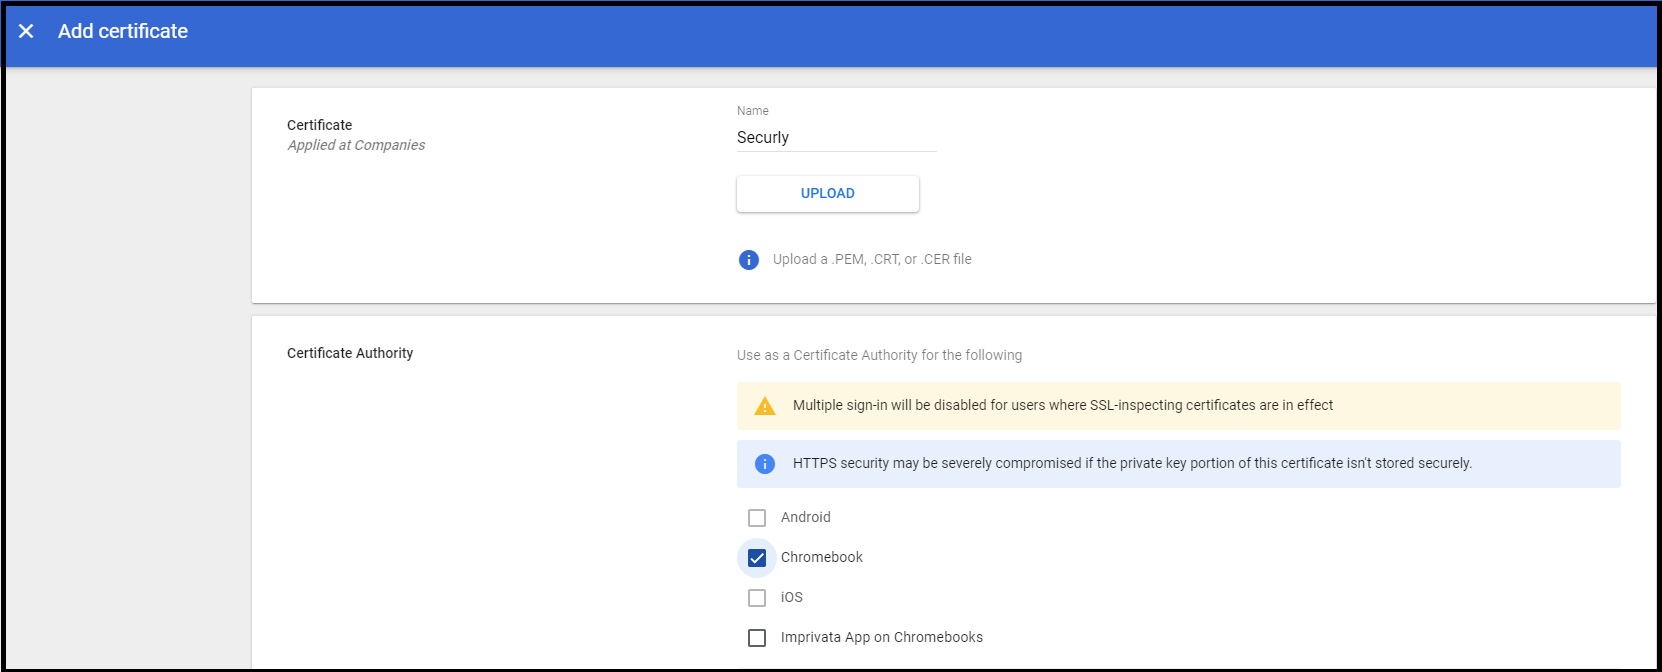Enable the Android checkbox

pyautogui.click(x=757, y=518)
